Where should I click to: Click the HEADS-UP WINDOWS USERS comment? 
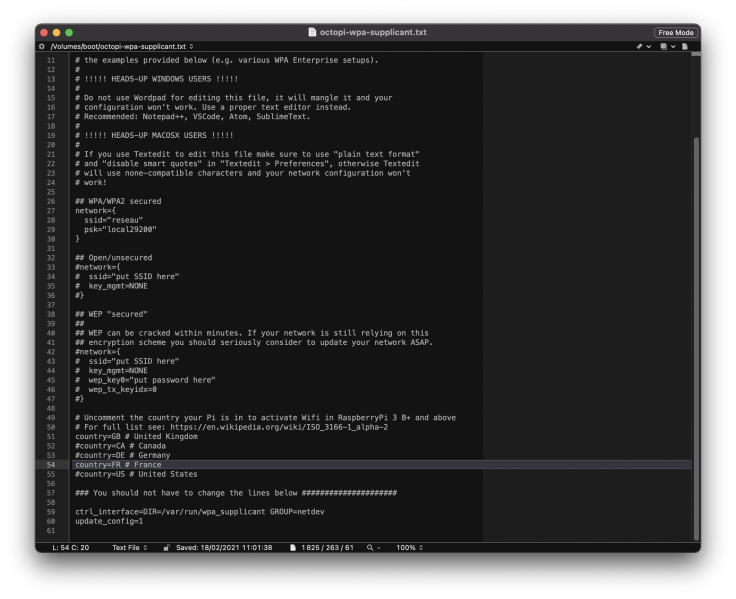[x=156, y=79]
